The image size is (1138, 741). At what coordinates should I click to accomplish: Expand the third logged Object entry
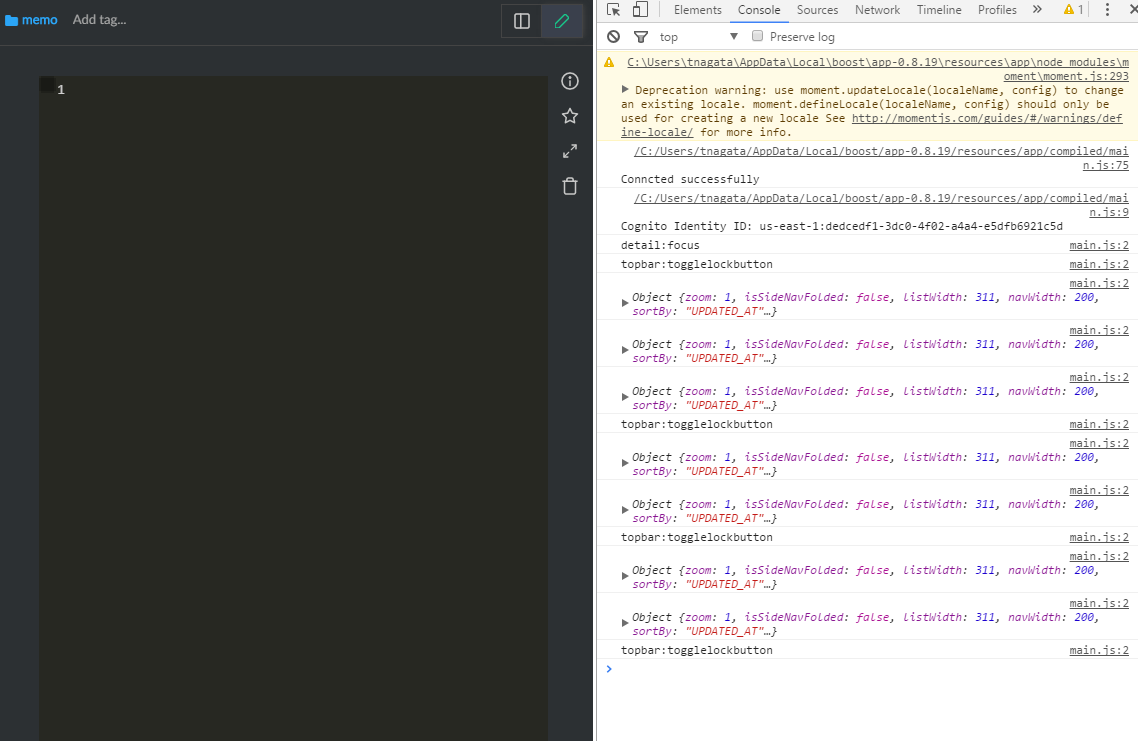(x=625, y=398)
